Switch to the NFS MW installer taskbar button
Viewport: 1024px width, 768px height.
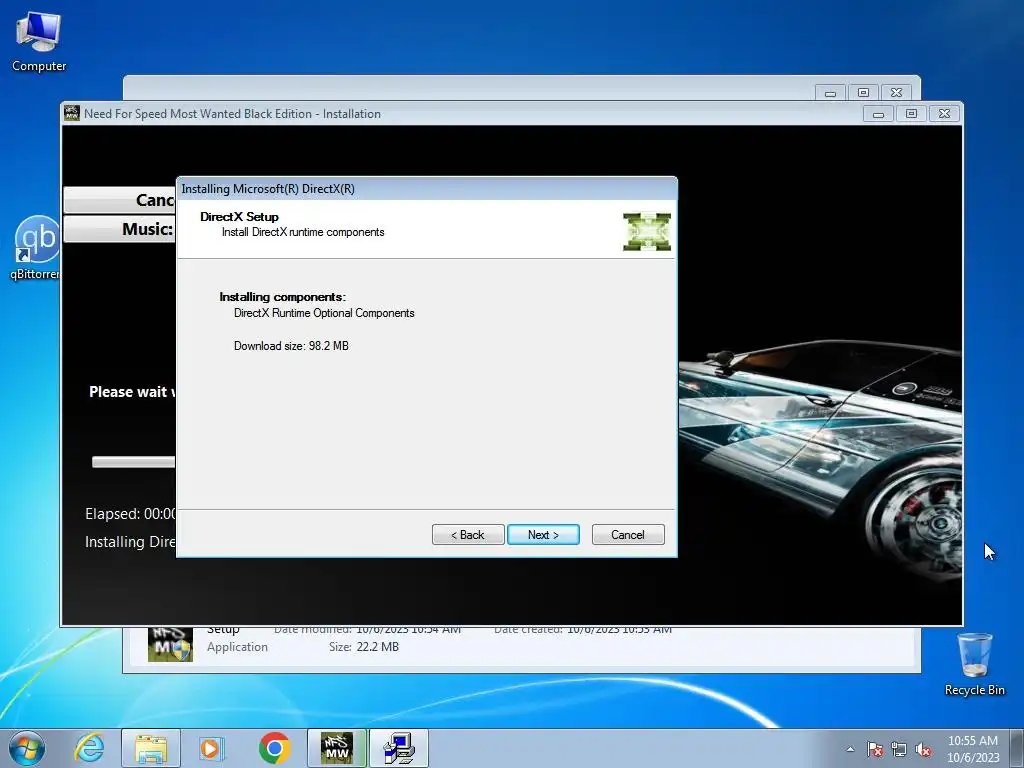click(x=337, y=748)
